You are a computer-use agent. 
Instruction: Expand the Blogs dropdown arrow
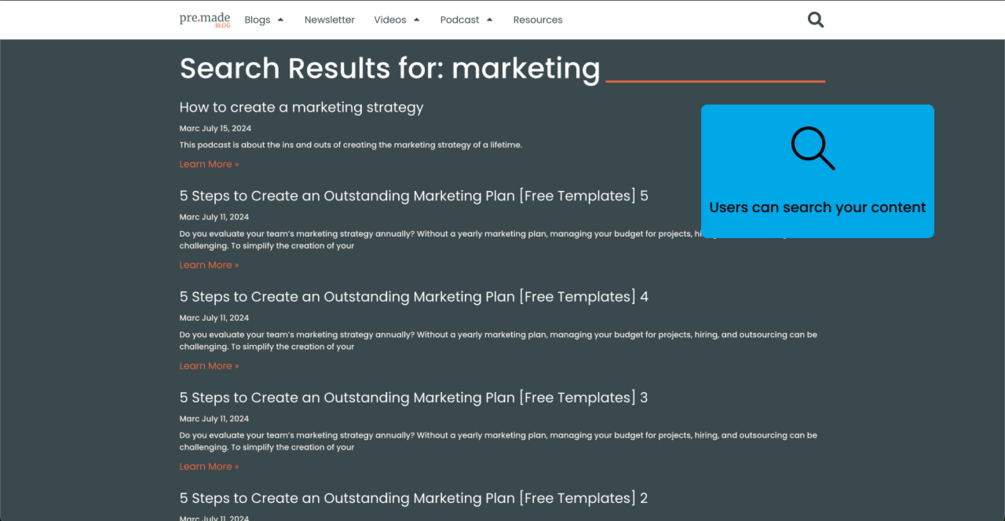click(x=281, y=20)
